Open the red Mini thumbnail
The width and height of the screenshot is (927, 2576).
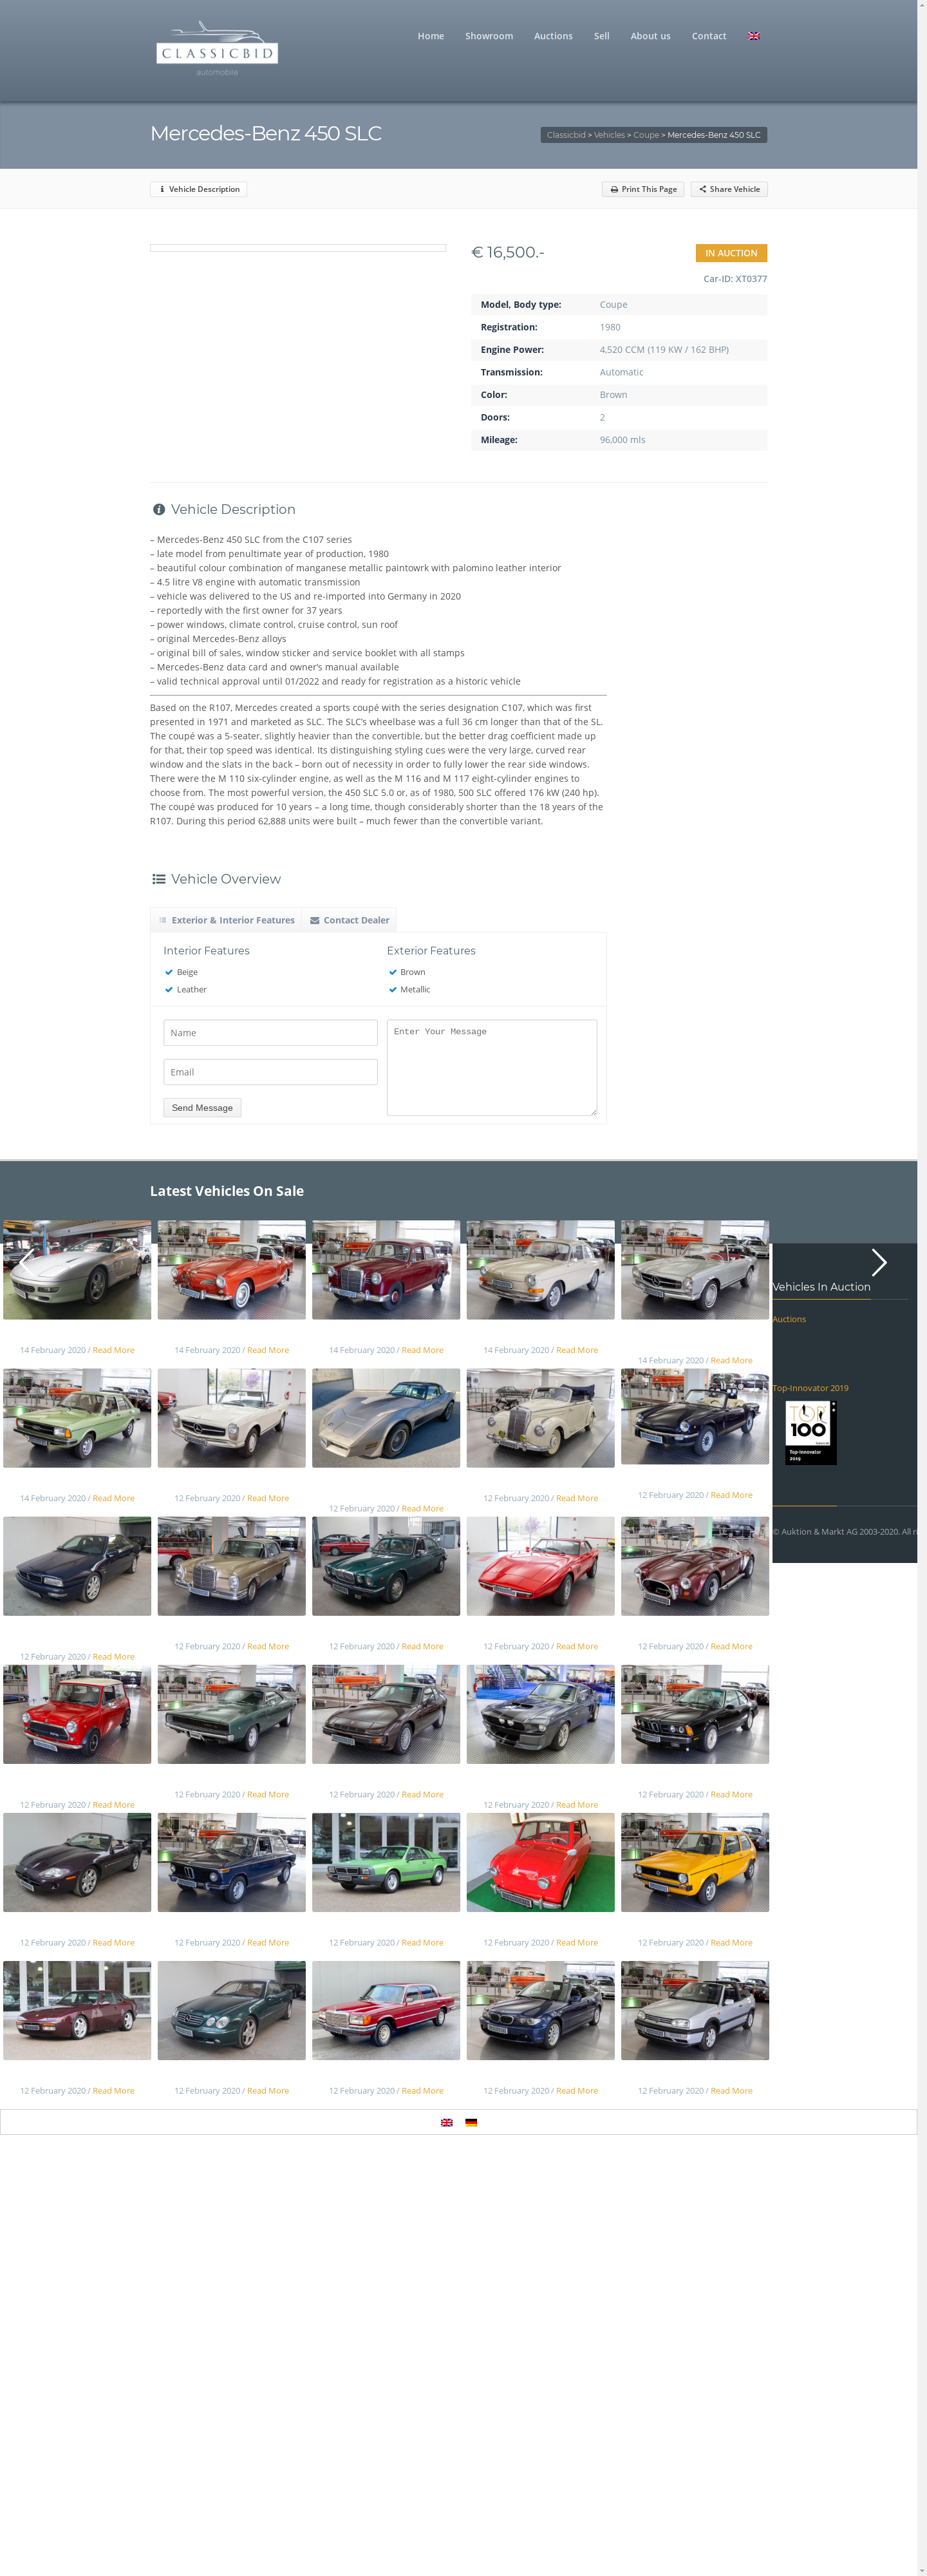pos(77,1714)
